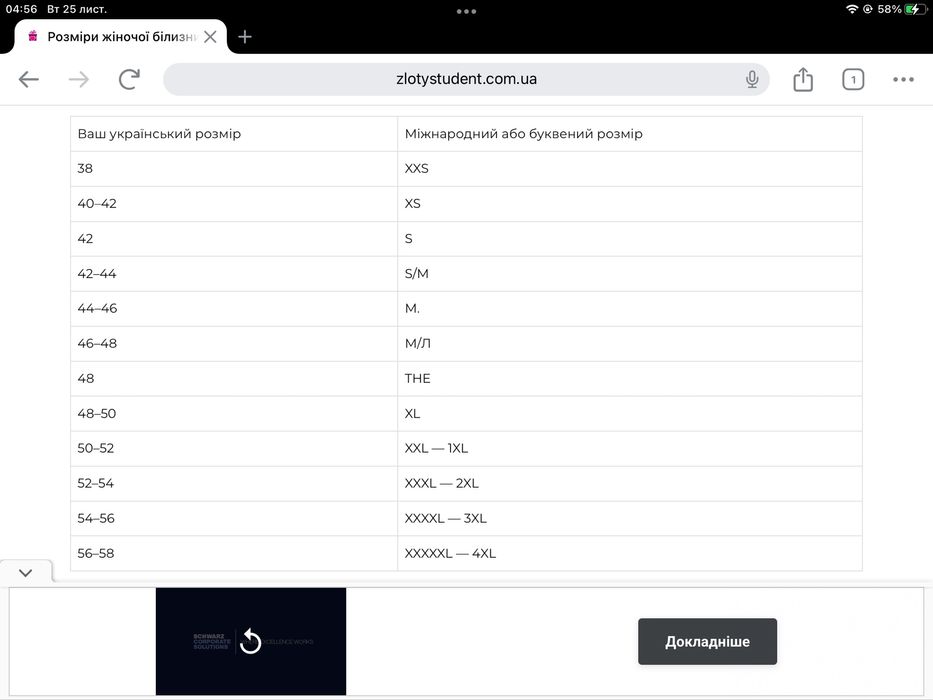
Task: Open the share sheet icon
Action: pyautogui.click(x=803, y=80)
